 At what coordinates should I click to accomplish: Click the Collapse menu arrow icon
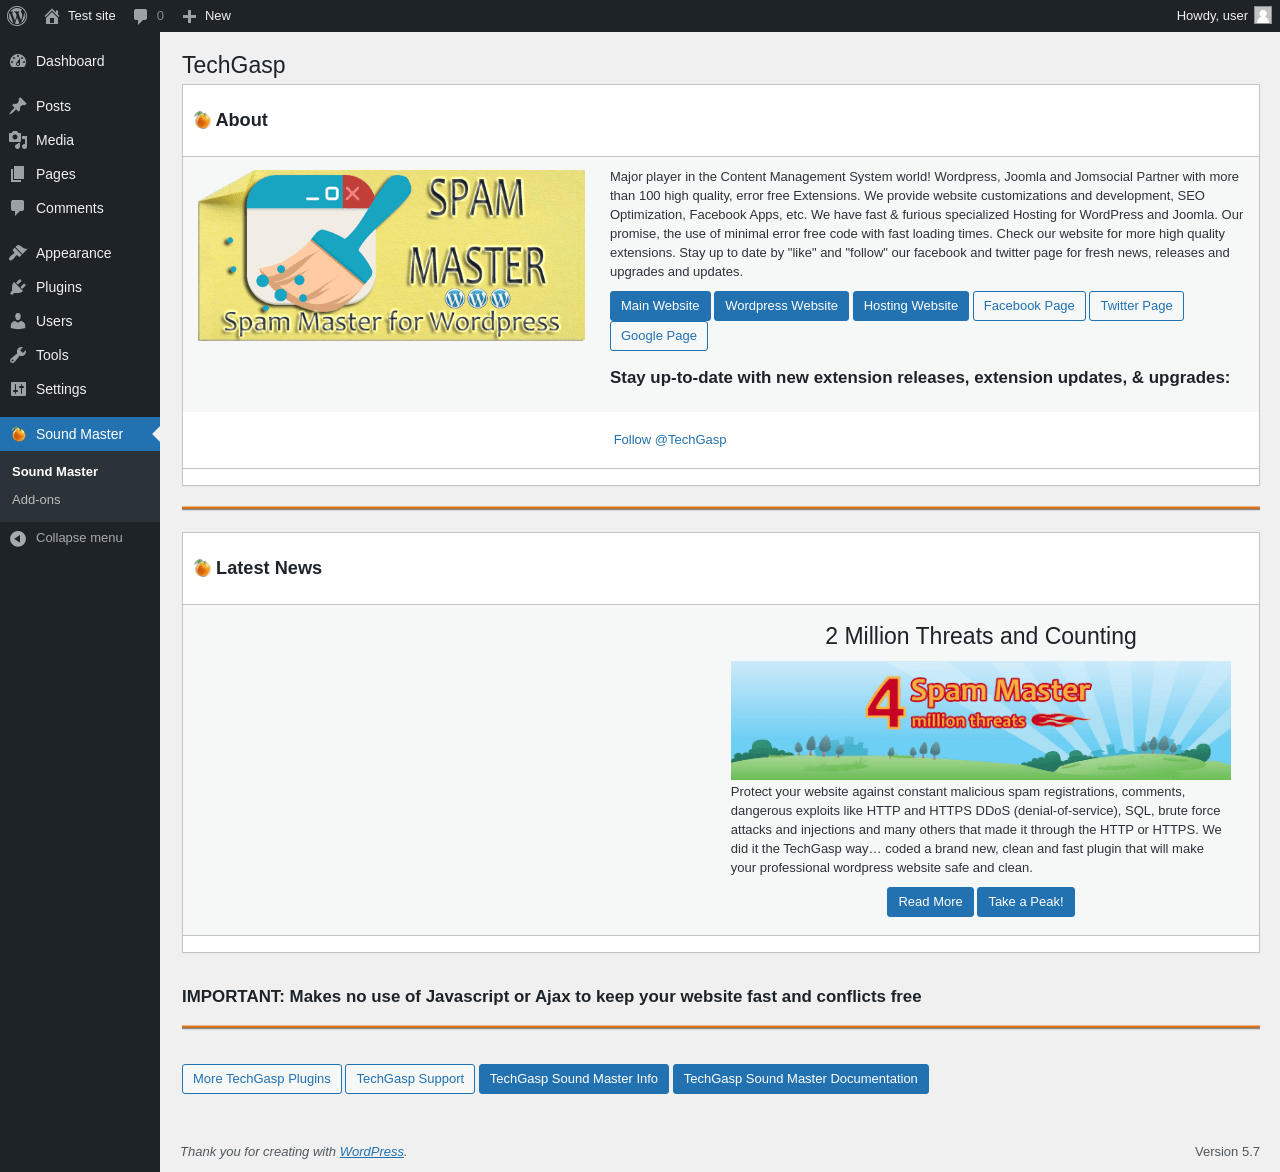point(18,538)
